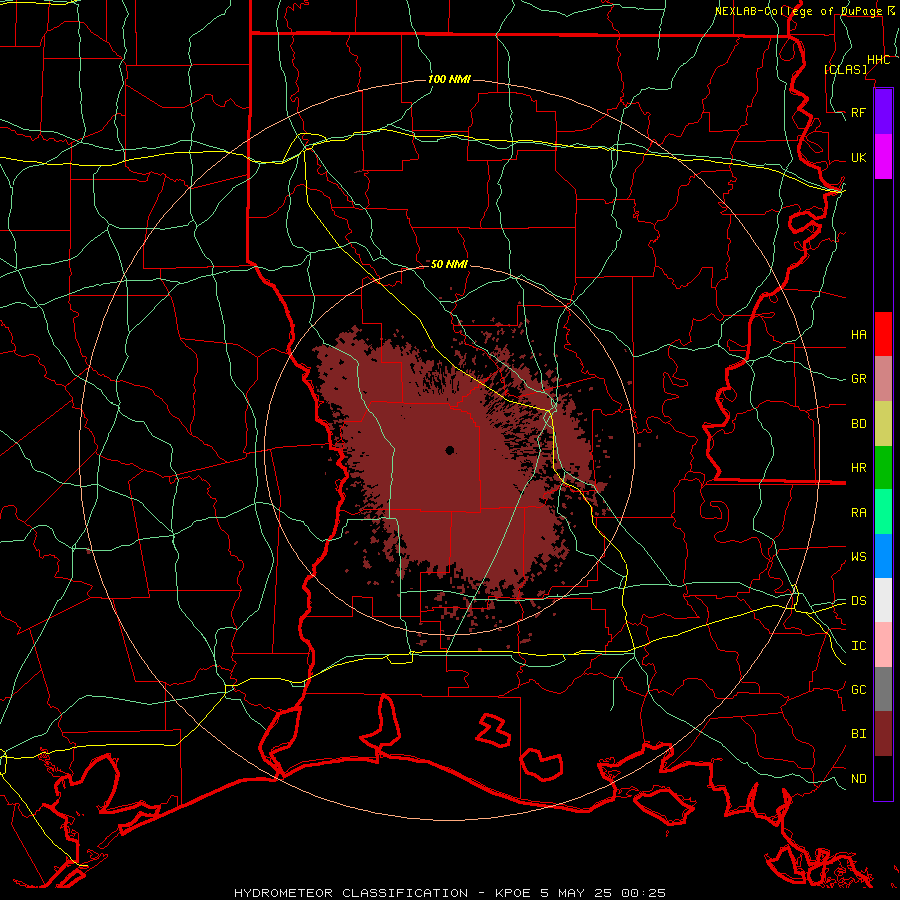Click the "ND" legend label

859,779
